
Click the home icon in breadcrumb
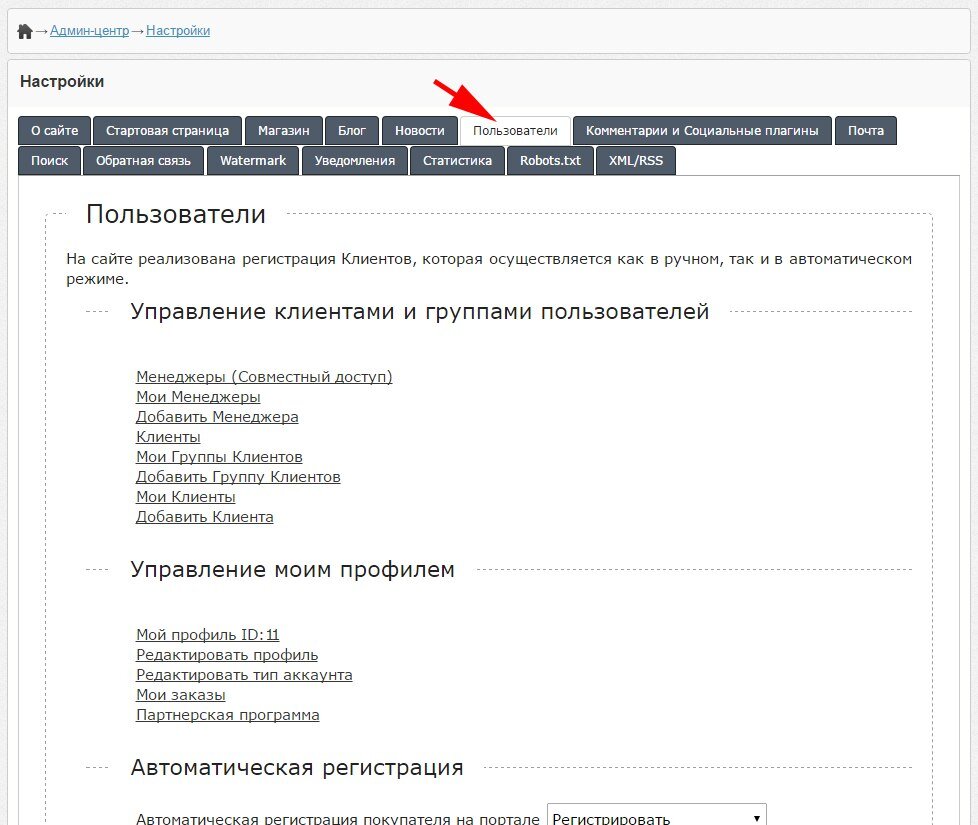click(x=25, y=31)
